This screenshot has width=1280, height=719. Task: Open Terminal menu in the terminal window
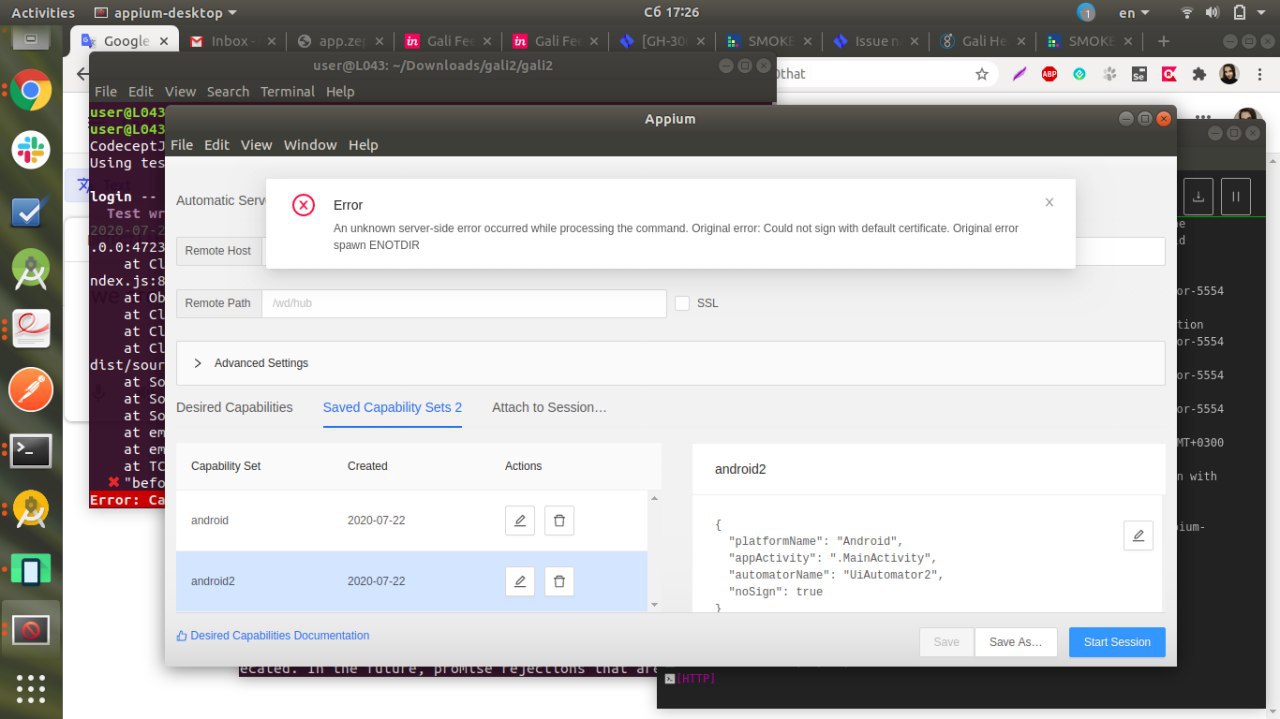(287, 91)
